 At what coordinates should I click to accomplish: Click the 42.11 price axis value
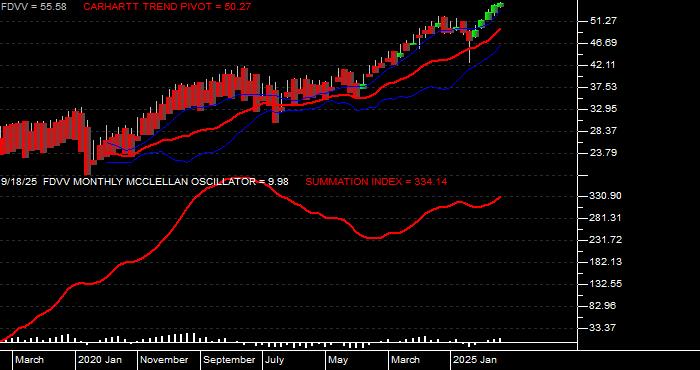tap(604, 65)
